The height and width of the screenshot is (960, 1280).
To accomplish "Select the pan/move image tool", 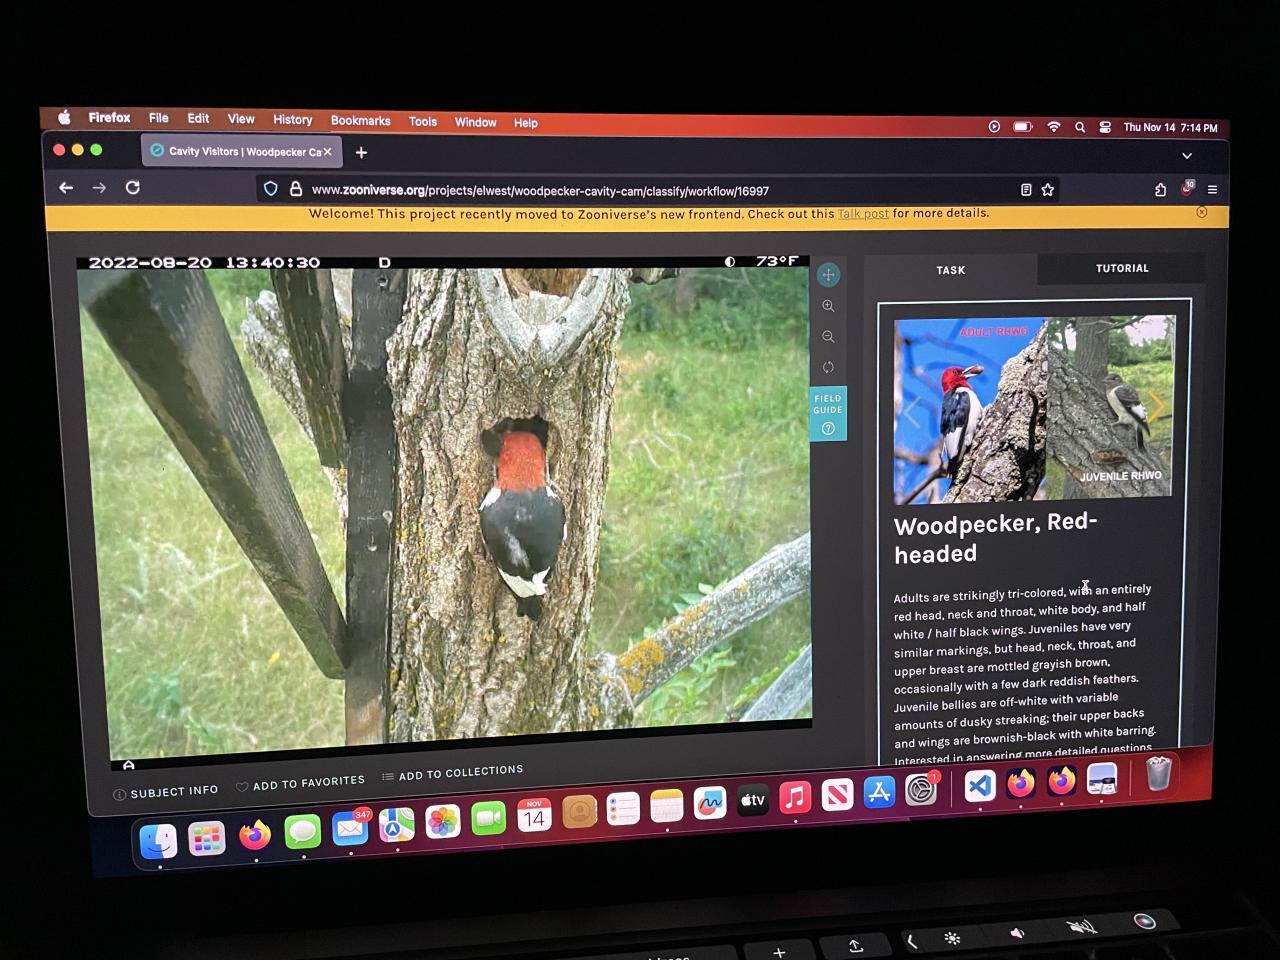I will click(828, 275).
